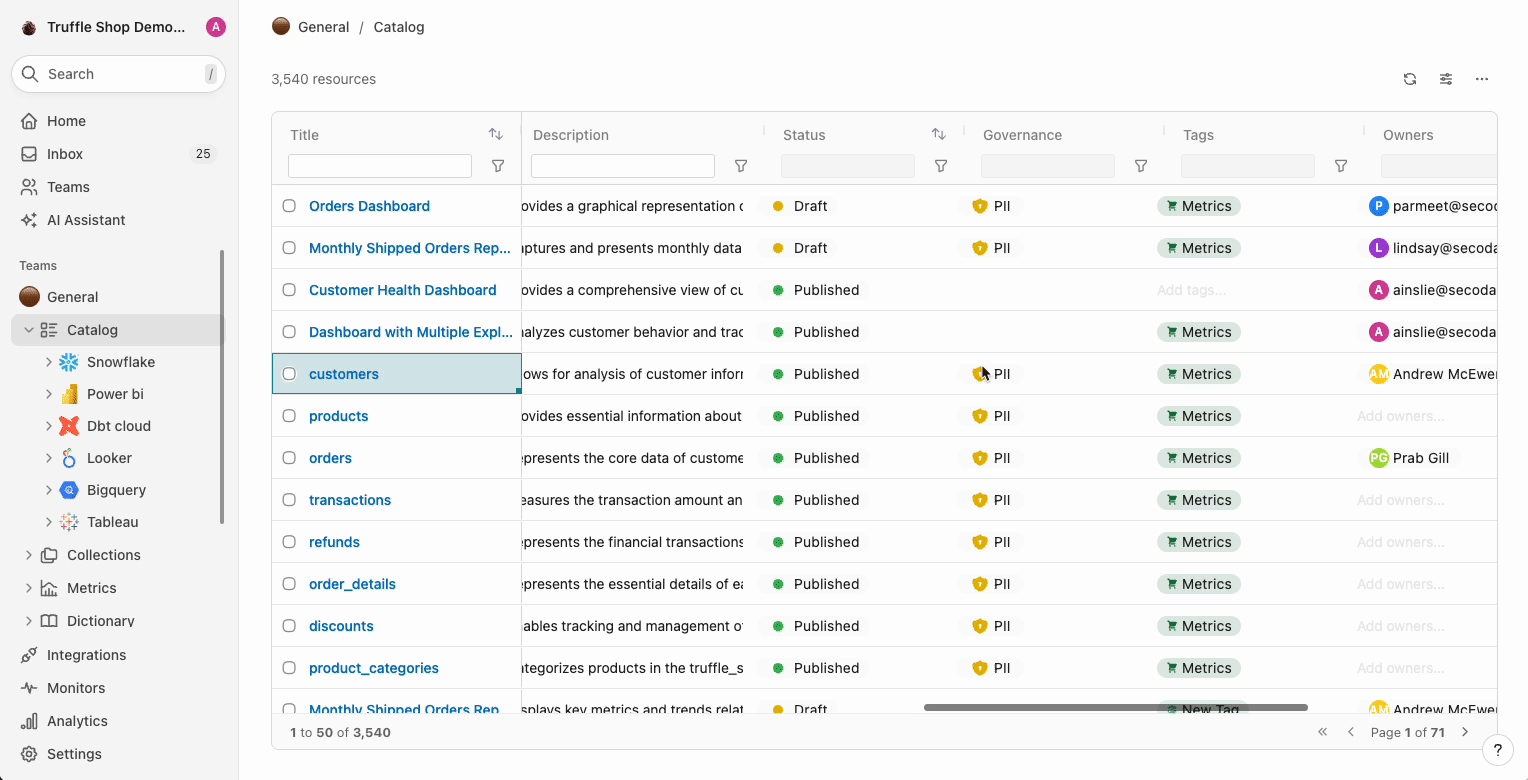Open the three-dot more options menu
Screen dimensions: 1528x780
(x=1482, y=79)
